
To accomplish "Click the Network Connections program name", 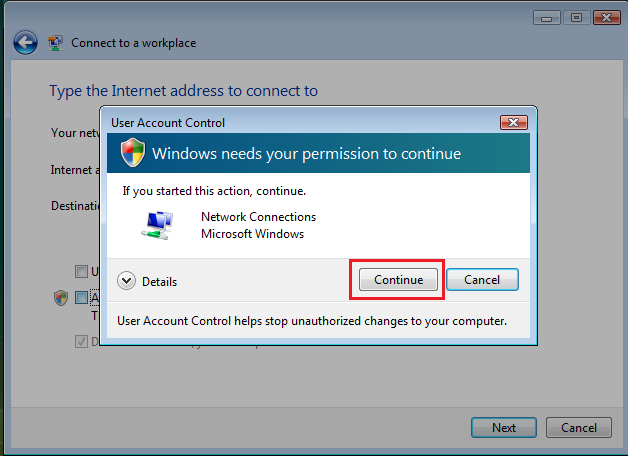I will [x=258, y=217].
